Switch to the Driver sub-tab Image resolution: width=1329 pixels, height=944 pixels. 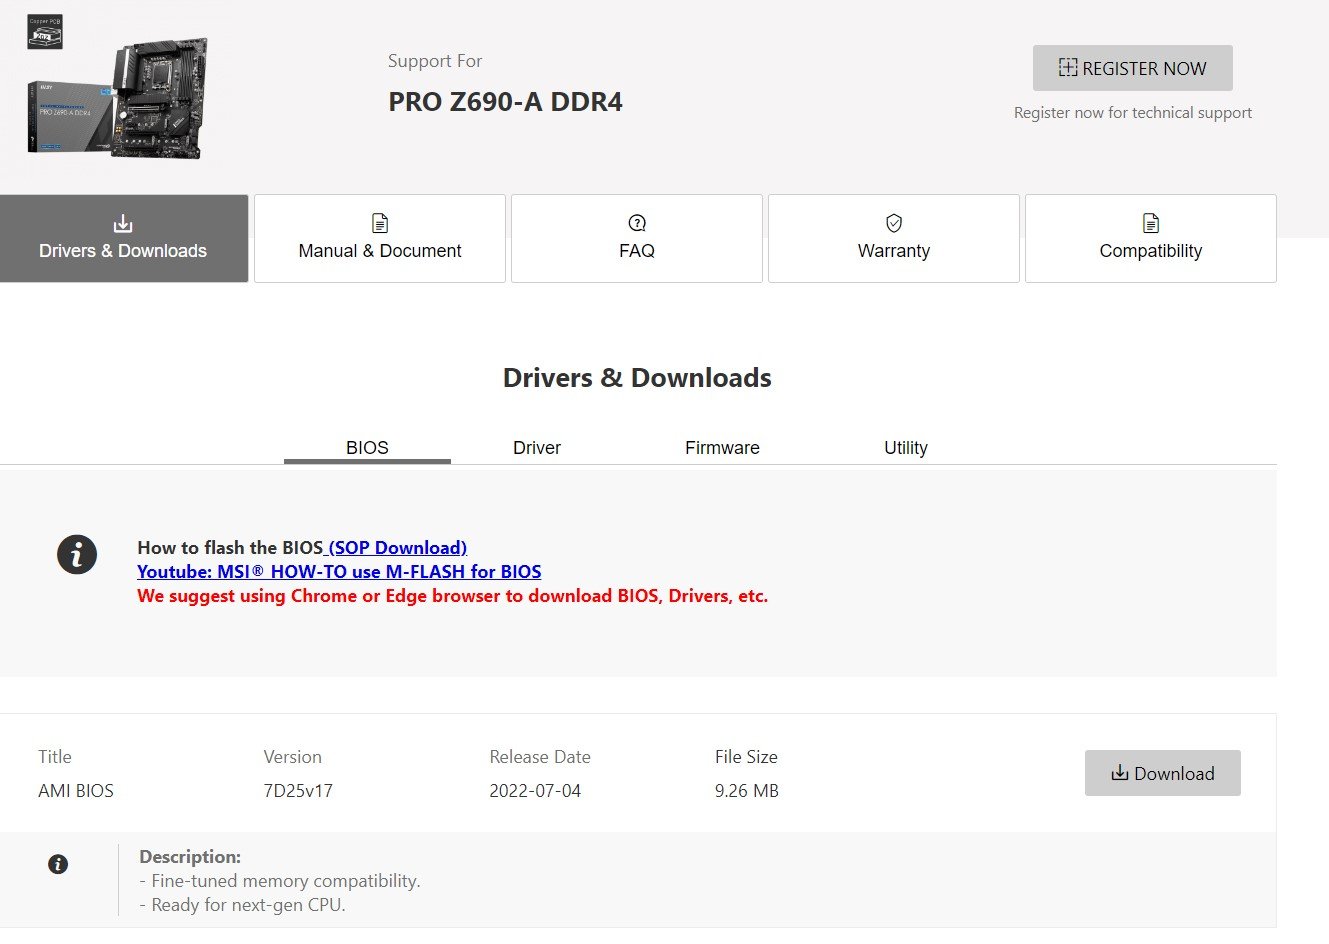pos(537,448)
